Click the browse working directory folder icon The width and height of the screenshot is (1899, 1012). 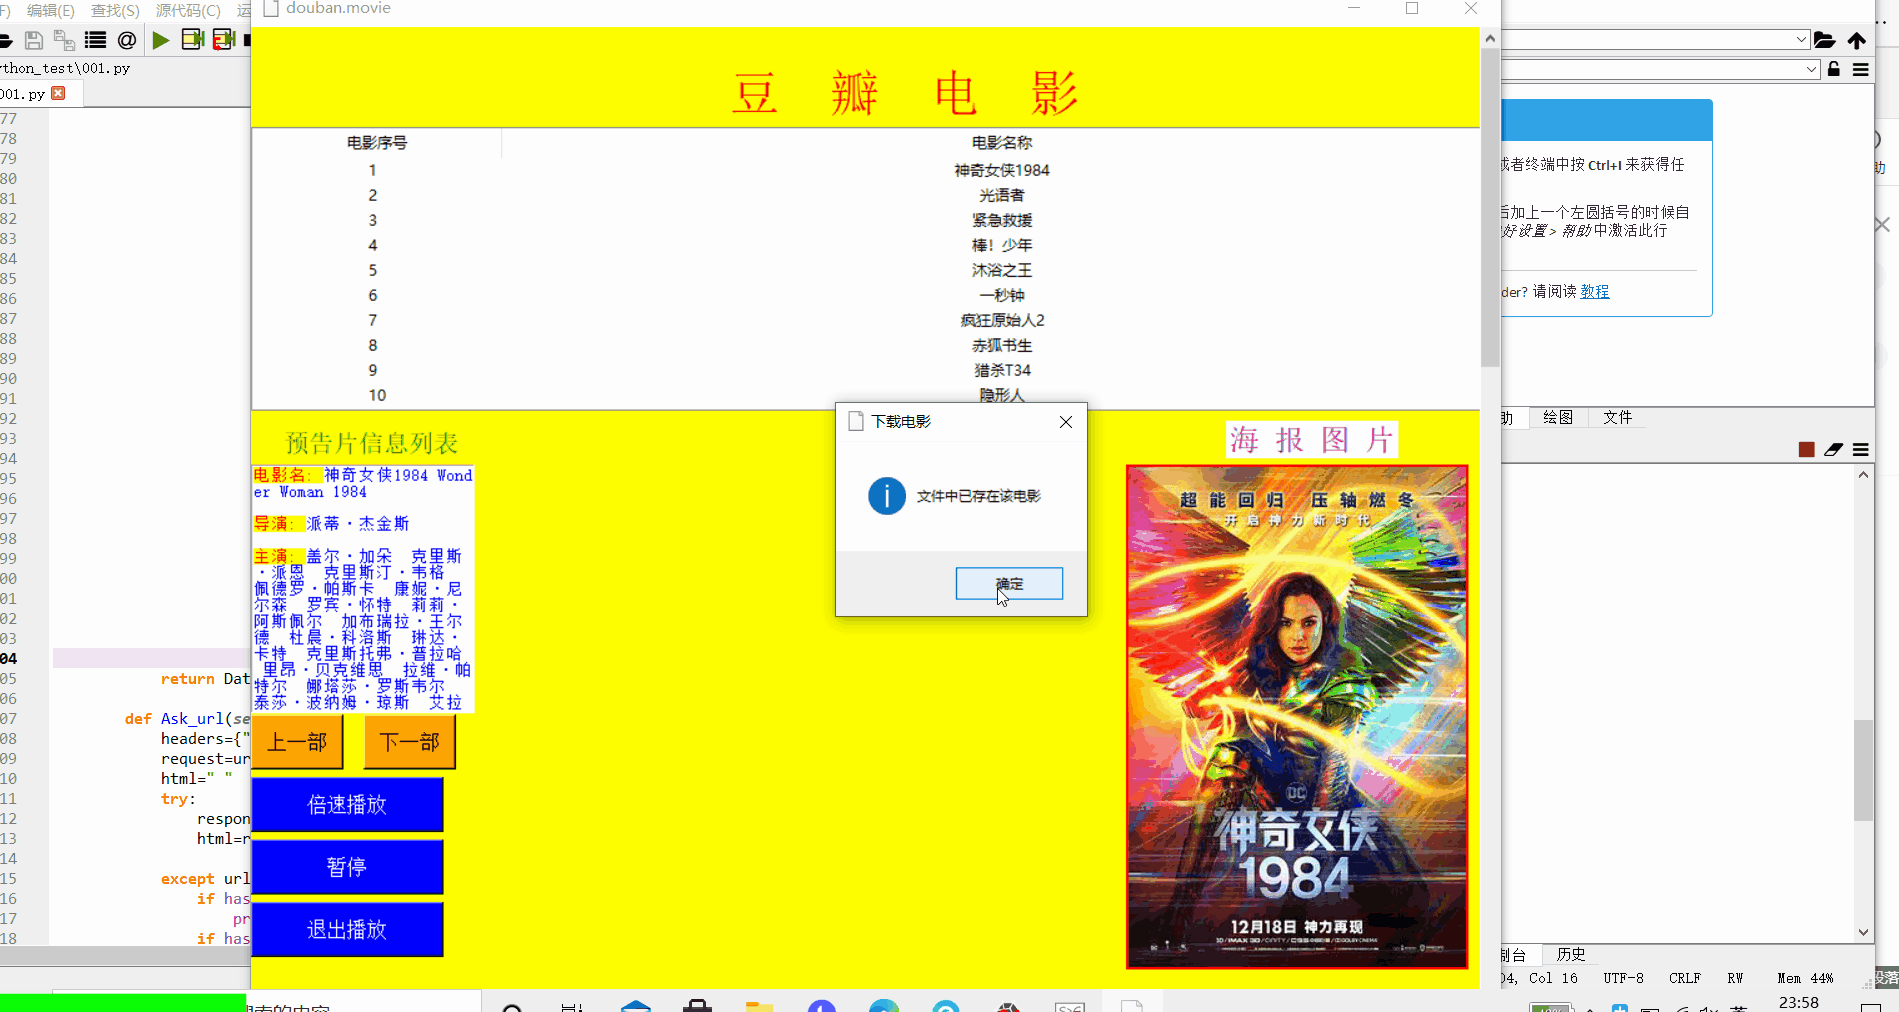click(1825, 40)
